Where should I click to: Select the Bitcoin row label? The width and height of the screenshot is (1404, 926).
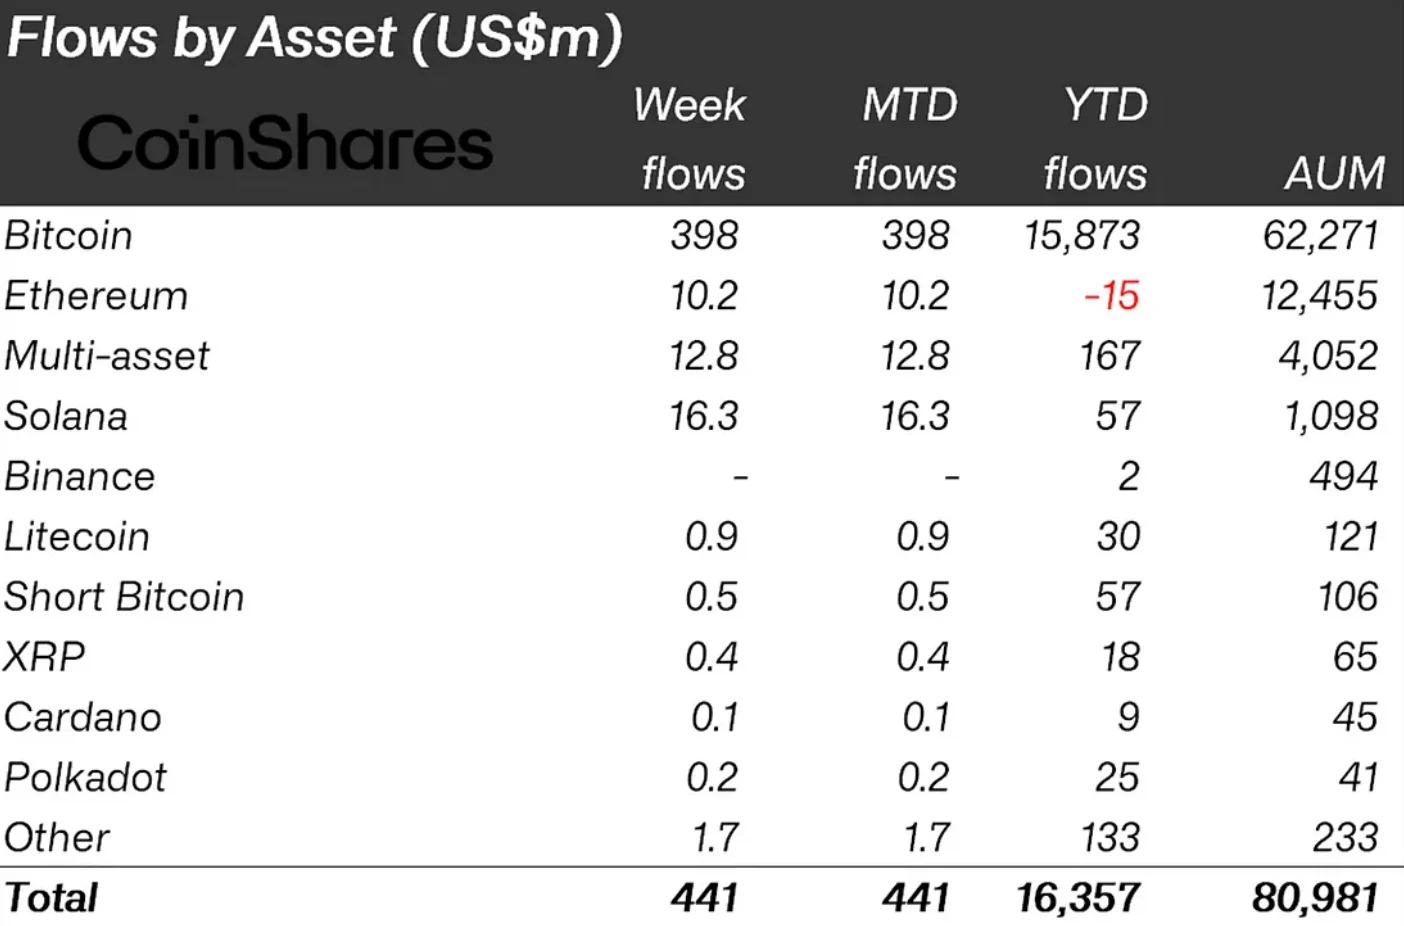click(x=69, y=236)
